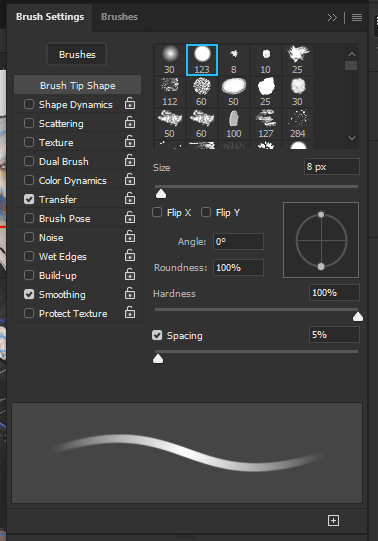Click the lock icon next to Transfer
Screen dimensions: 378x541
[x=130, y=198]
